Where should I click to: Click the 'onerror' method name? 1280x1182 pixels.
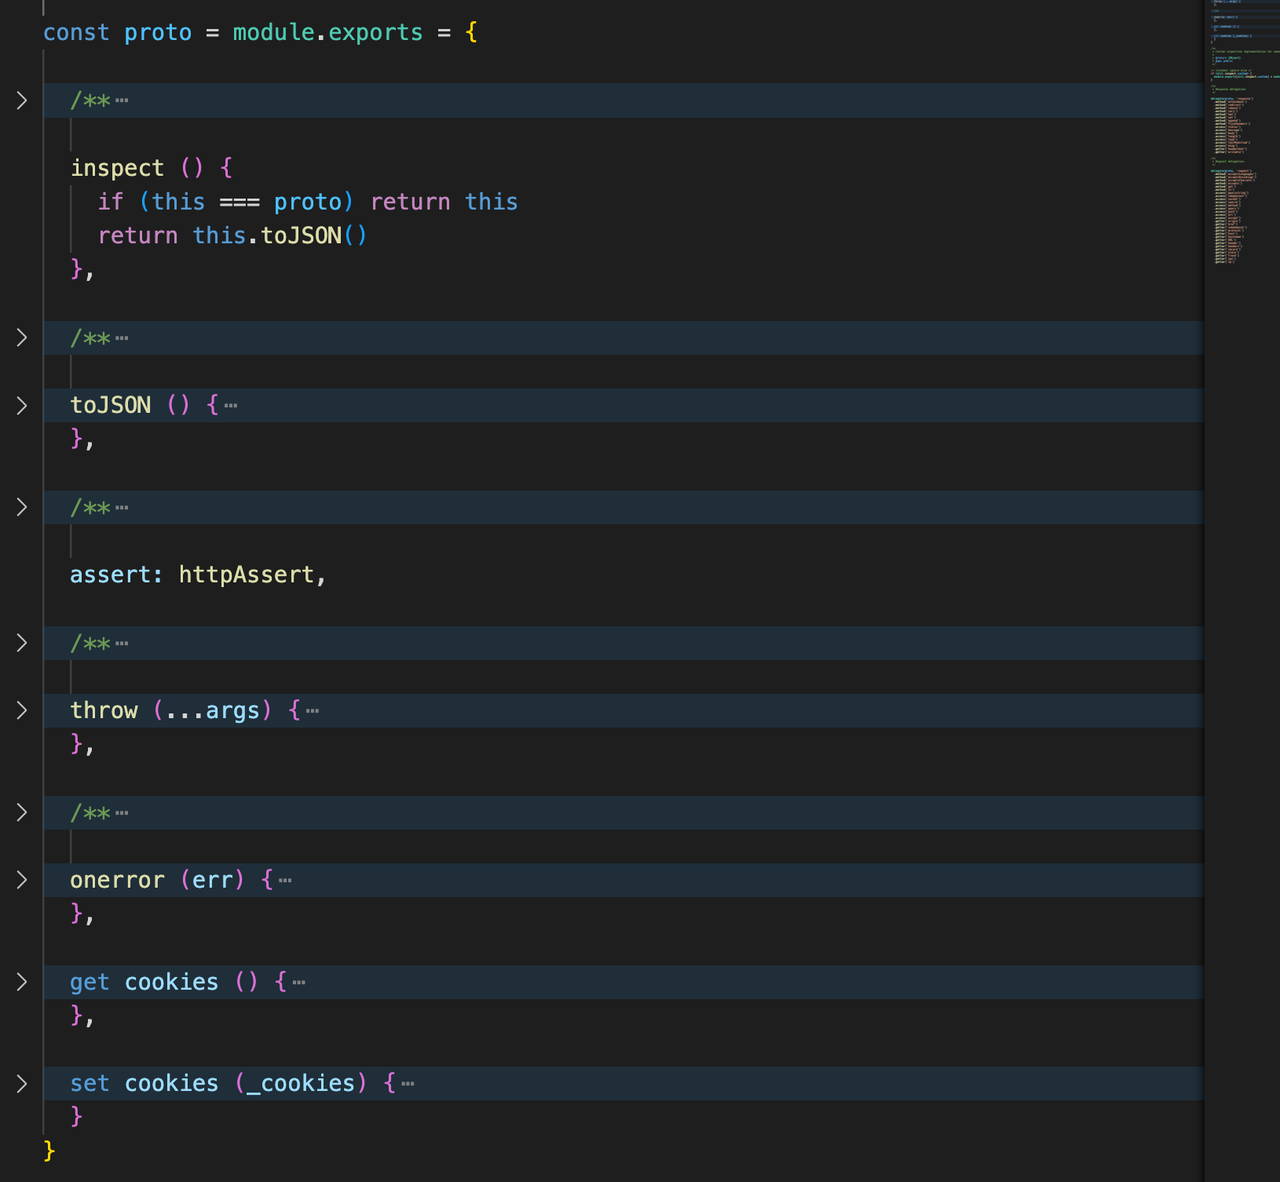coord(117,880)
